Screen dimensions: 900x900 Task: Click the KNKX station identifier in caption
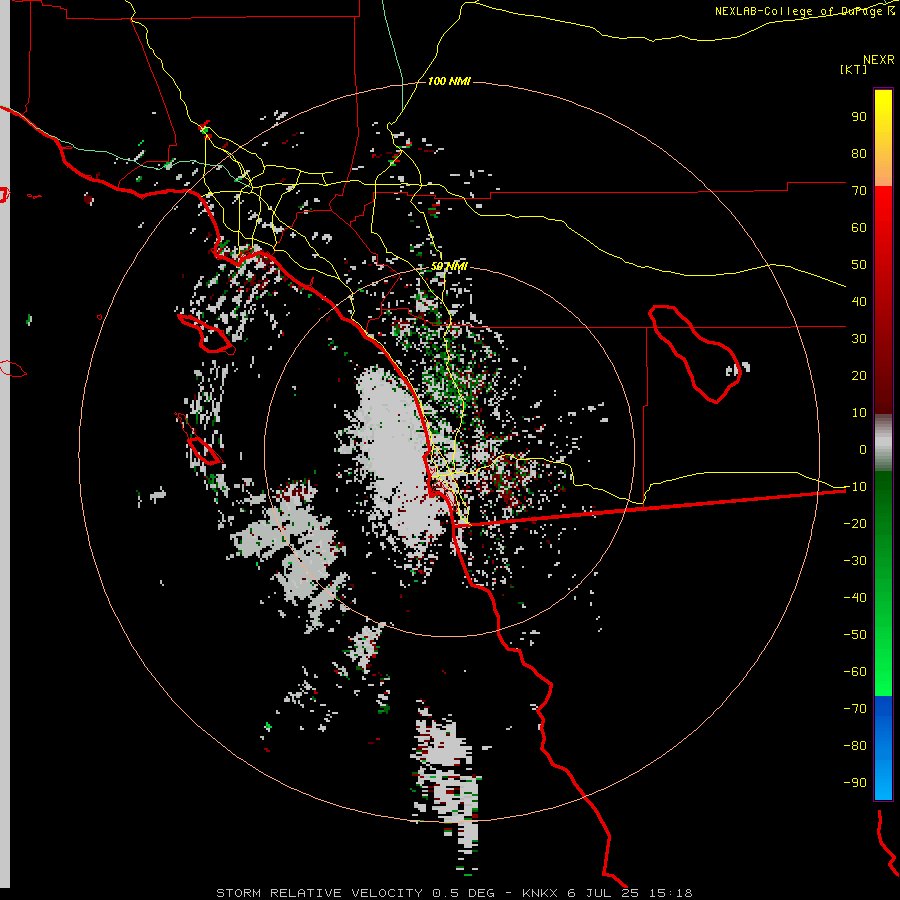pyautogui.click(x=541, y=893)
